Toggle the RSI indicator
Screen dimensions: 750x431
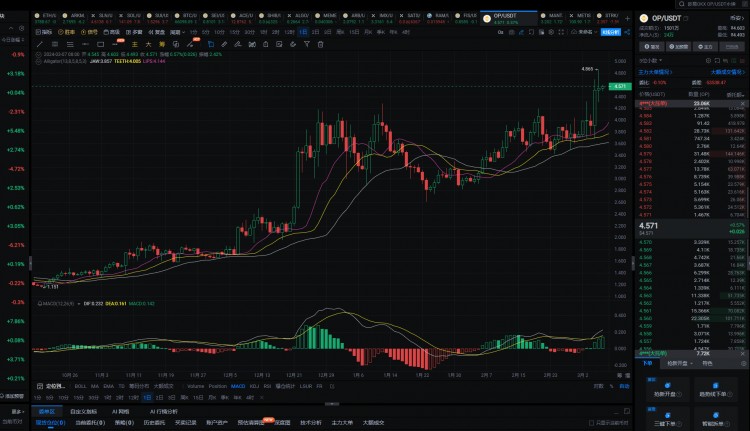tap(267, 386)
